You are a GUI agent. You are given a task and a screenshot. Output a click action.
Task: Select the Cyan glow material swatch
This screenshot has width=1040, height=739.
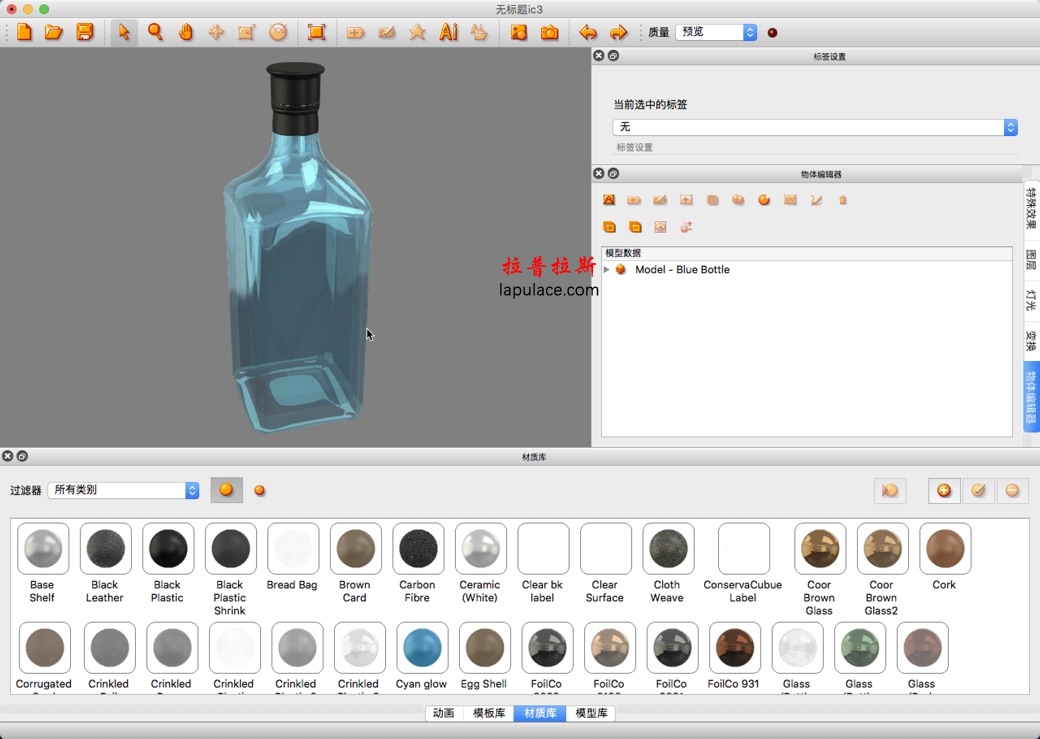[x=422, y=648]
